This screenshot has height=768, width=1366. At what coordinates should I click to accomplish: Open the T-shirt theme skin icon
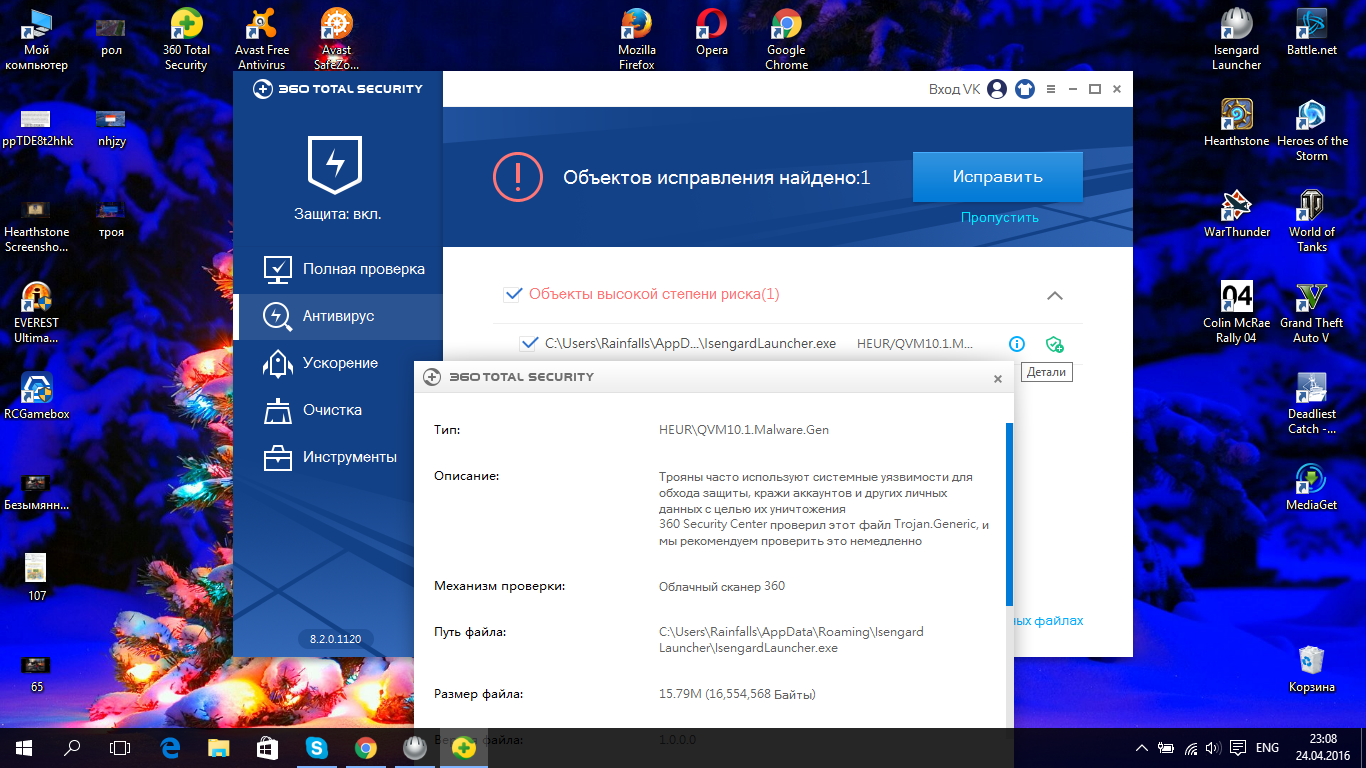(1024, 89)
